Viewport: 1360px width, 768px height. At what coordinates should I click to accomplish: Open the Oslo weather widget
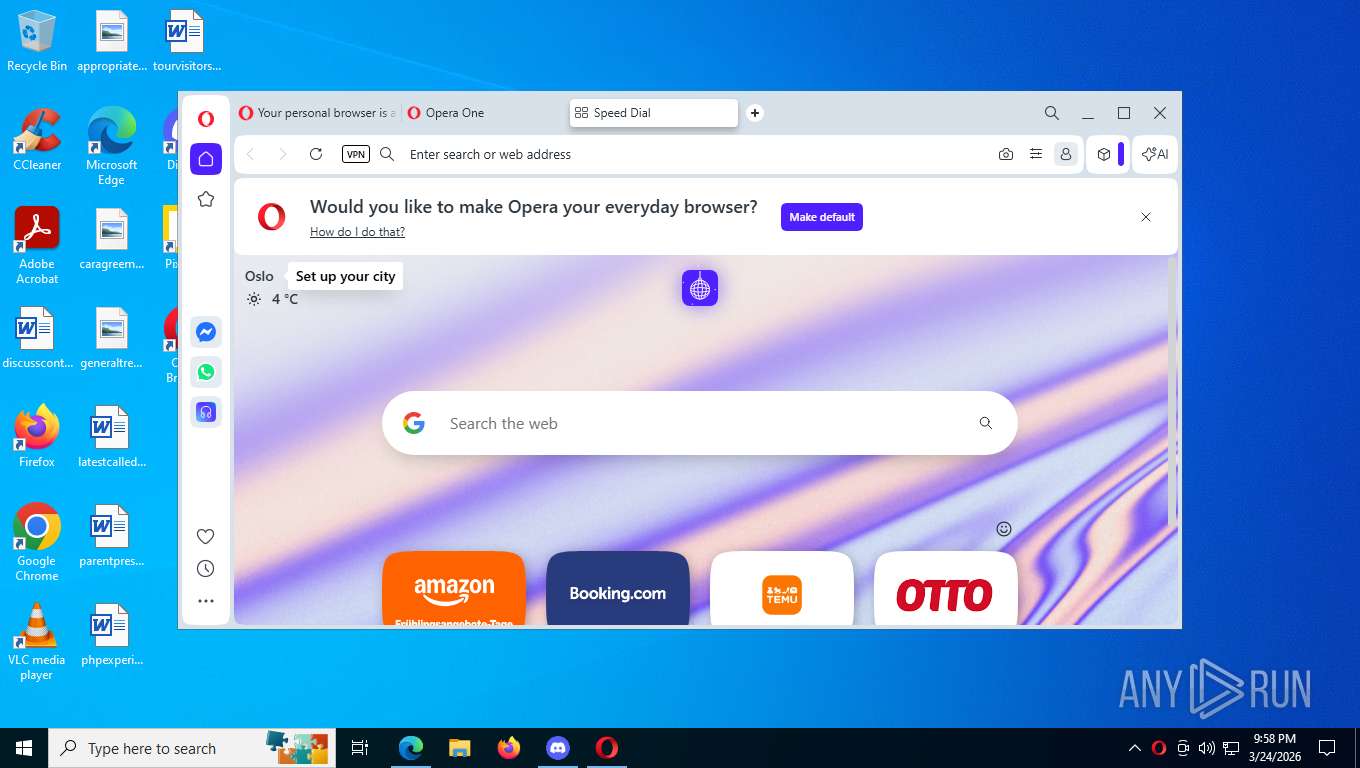click(271, 288)
